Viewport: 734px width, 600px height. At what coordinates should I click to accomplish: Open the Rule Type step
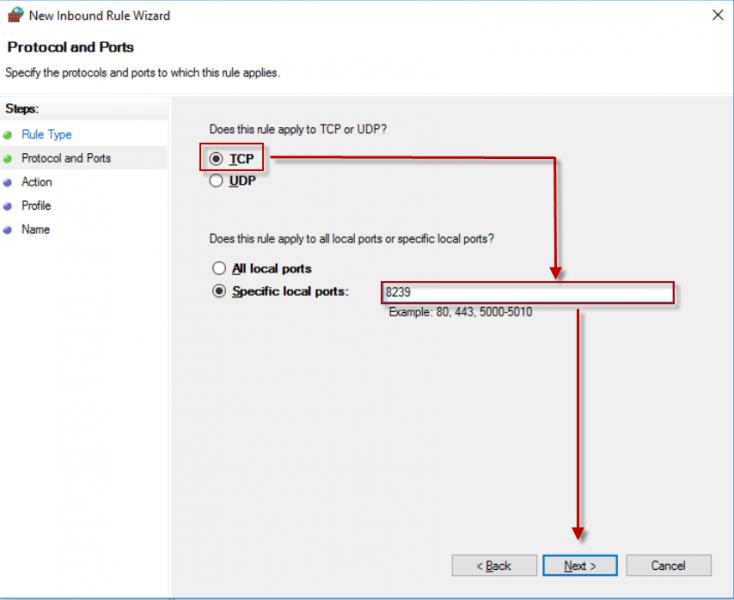click(46, 135)
